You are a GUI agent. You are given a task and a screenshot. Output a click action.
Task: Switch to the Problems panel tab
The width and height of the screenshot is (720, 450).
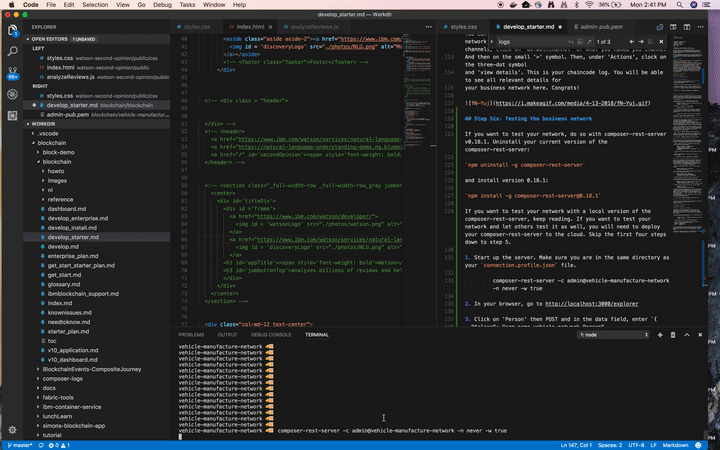pos(191,334)
